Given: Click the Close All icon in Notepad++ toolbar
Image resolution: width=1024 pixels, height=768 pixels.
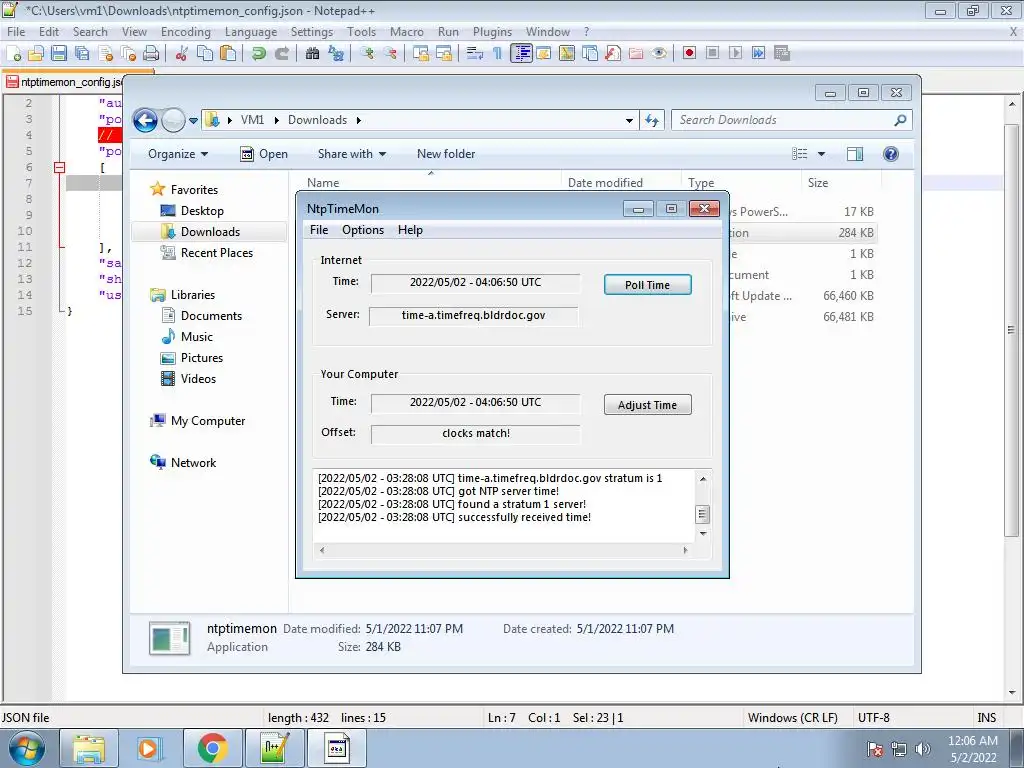Looking at the screenshot, I should point(128,53).
